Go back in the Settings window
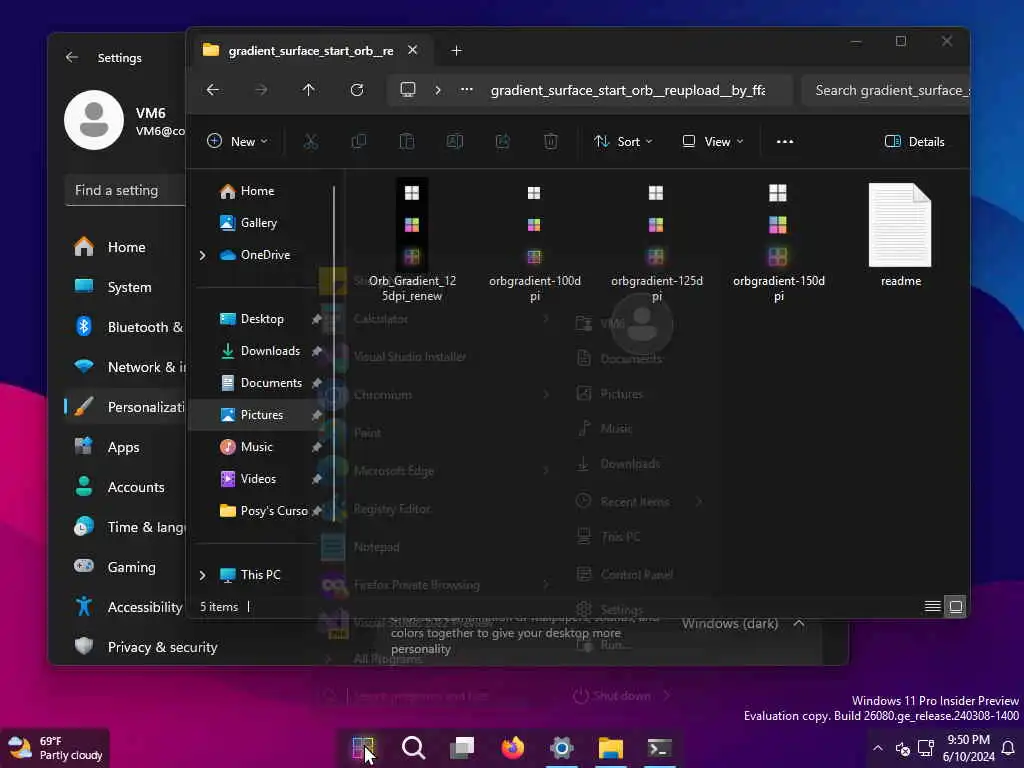This screenshot has width=1024, height=768. tap(72, 57)
